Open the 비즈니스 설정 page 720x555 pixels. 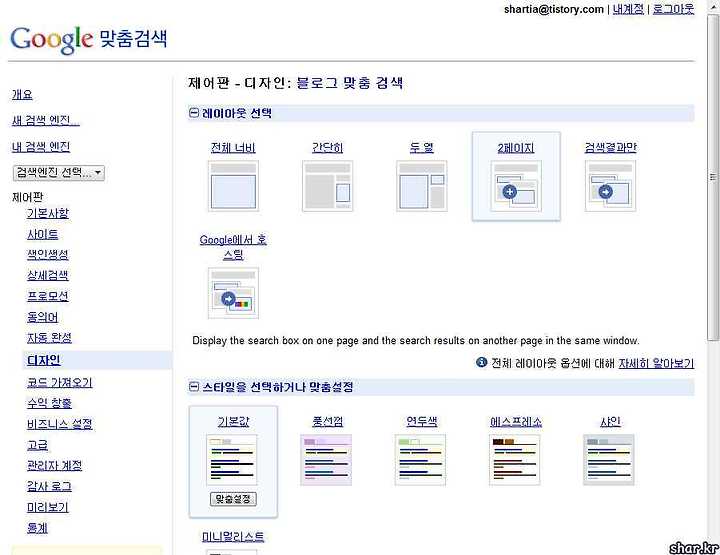(x=60, y=424)
